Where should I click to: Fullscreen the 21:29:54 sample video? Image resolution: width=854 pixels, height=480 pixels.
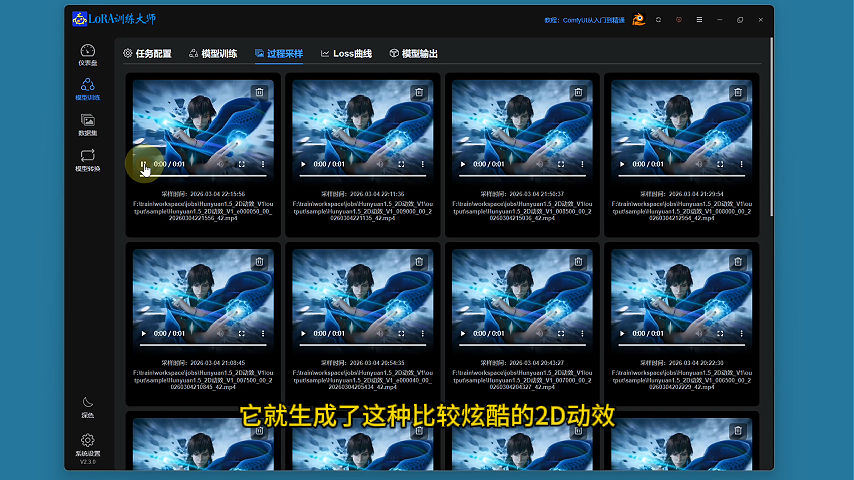[720, 164]
